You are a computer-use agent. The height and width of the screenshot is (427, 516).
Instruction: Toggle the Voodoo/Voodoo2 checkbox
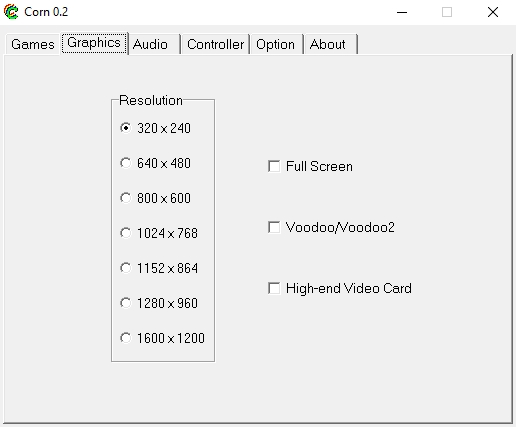click(331, 227)
